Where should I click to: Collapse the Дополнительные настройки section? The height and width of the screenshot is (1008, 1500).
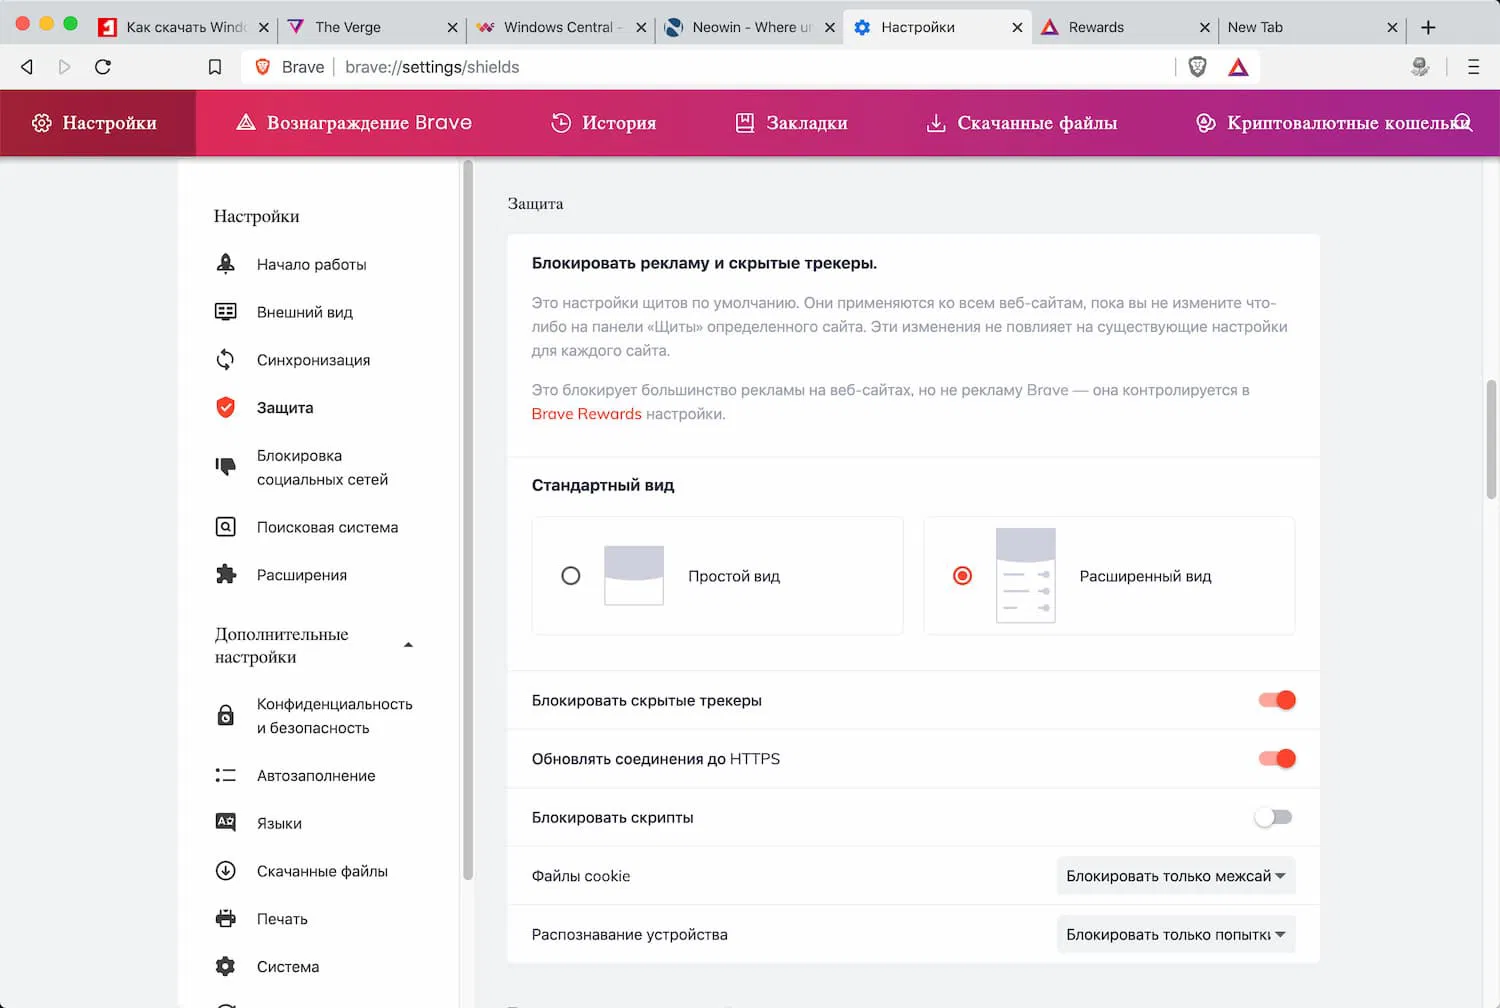pos(408,645)
